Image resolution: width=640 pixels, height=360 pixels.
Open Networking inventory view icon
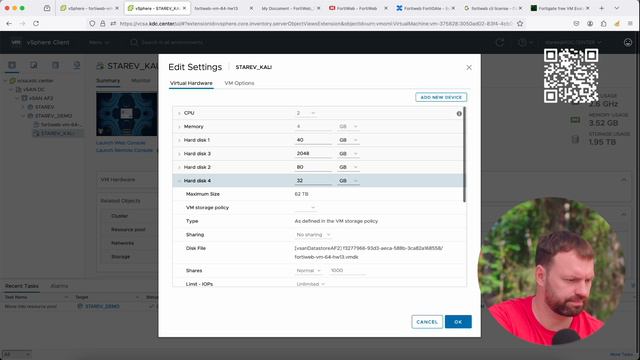[77, 65]
